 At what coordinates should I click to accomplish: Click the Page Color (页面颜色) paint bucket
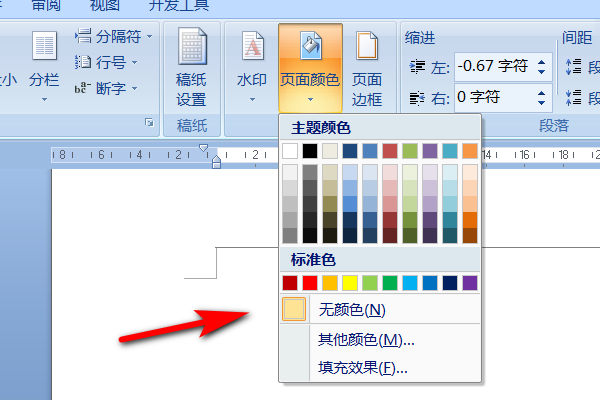(x=310, y=46)
